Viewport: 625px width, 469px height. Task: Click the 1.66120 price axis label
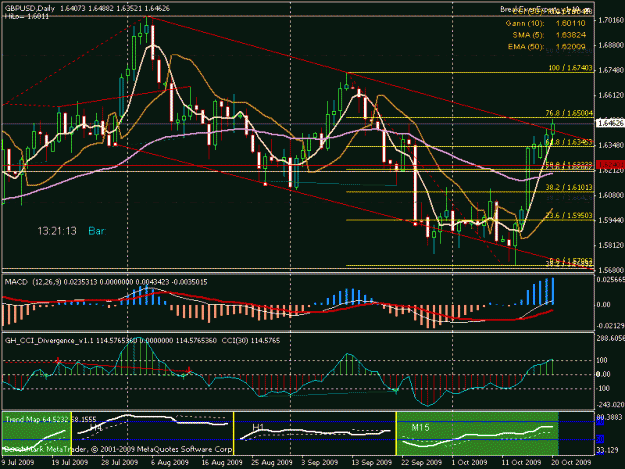(611, 95)
